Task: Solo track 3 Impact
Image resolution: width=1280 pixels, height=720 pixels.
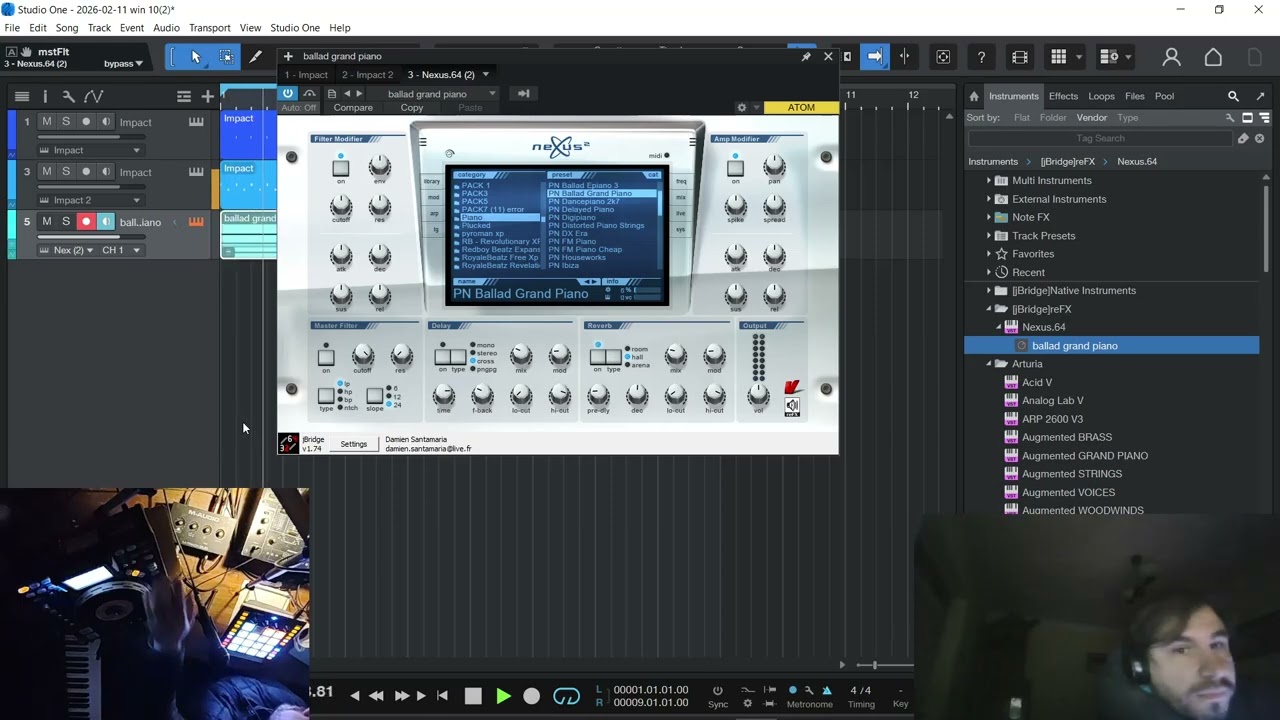Action: 66,172
